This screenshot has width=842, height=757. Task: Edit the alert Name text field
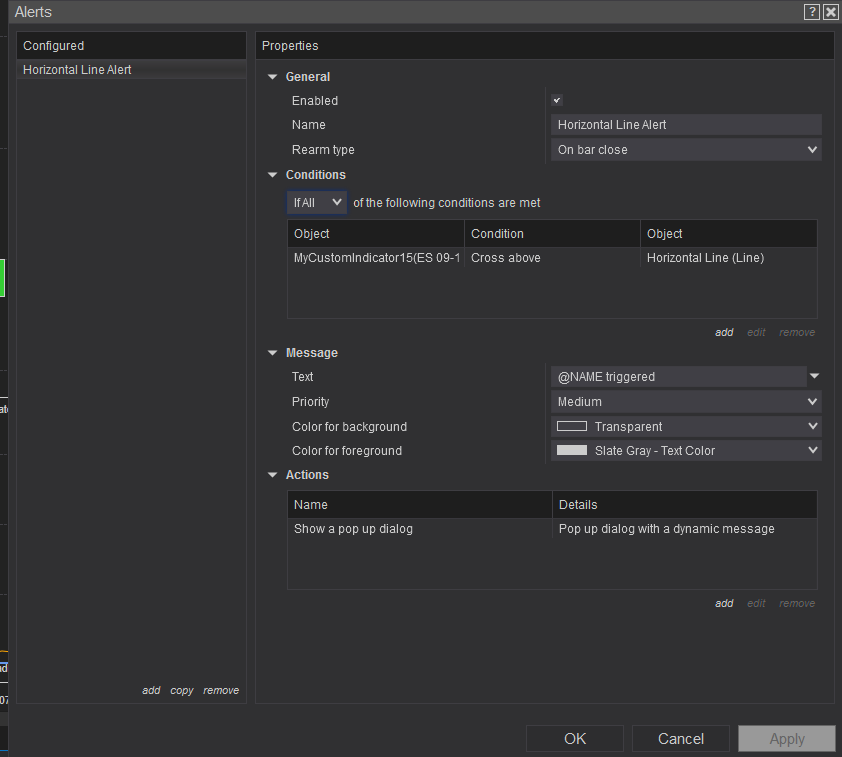(x=686, y=125)
